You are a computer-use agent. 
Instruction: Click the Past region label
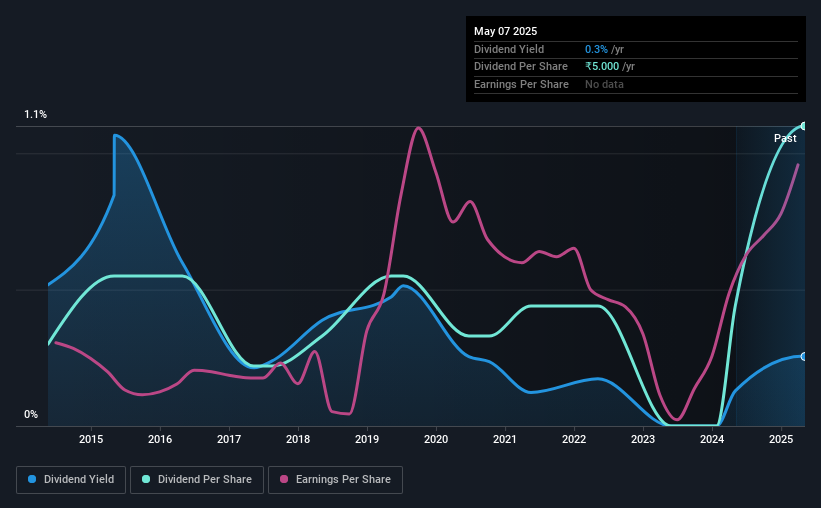(x=785, y=138)
